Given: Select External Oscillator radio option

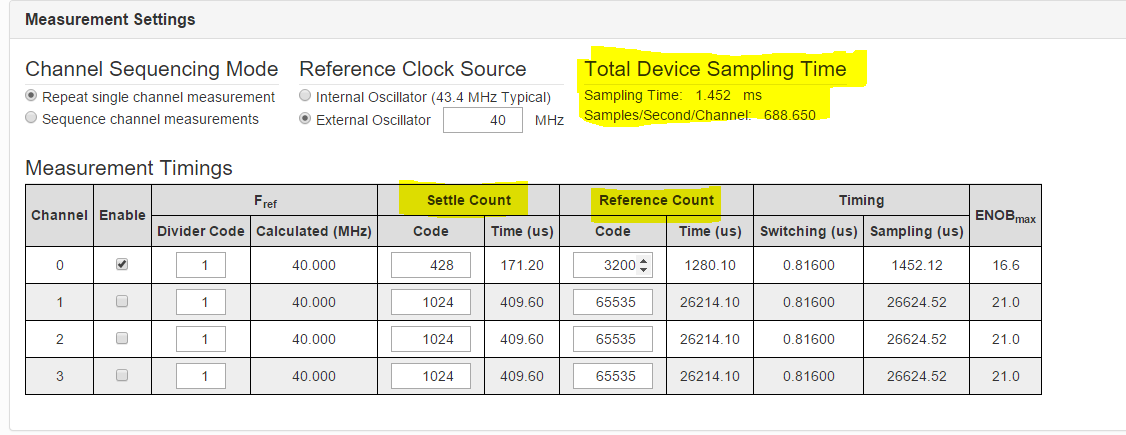Looking at the screenshot, I should point(305,118).
